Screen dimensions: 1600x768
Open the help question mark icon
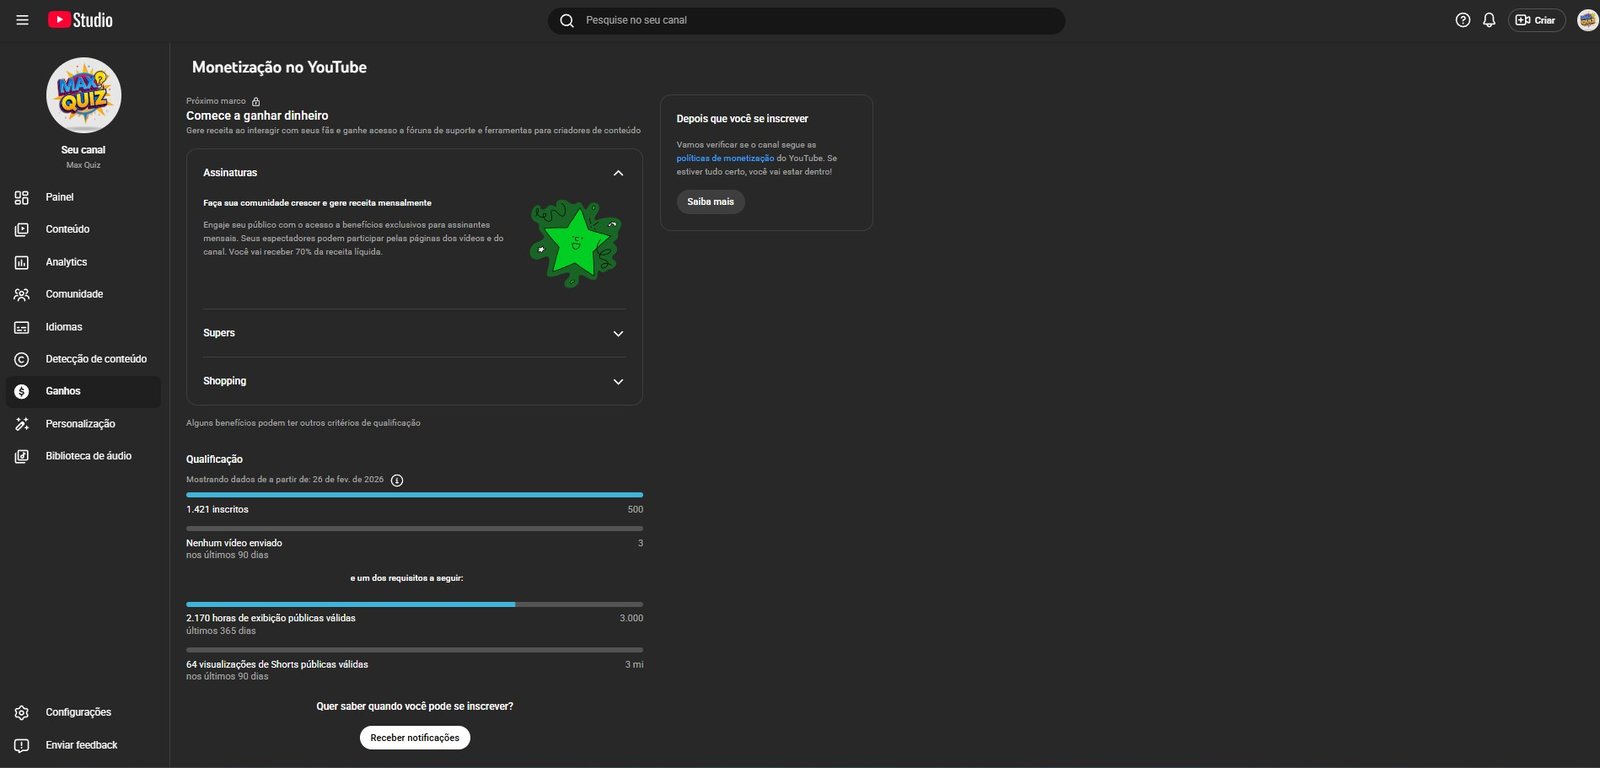[1462, 20]
